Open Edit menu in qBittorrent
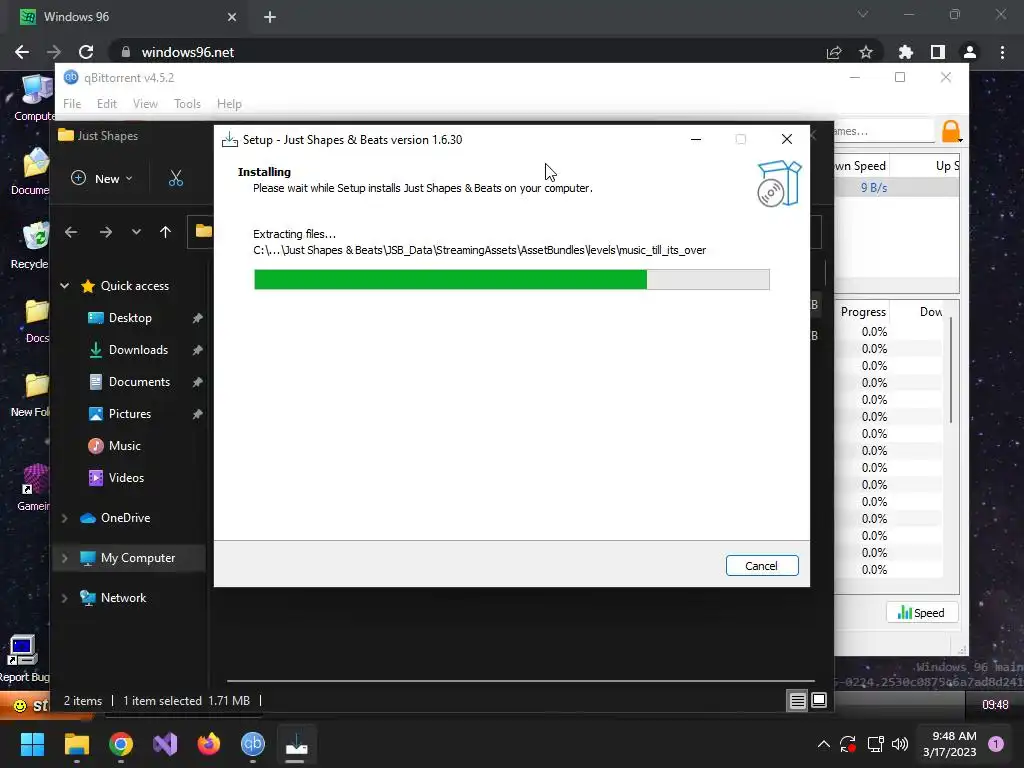Image resolution: width=1024 pixels, height=768 pixels. tap(106, 104)
